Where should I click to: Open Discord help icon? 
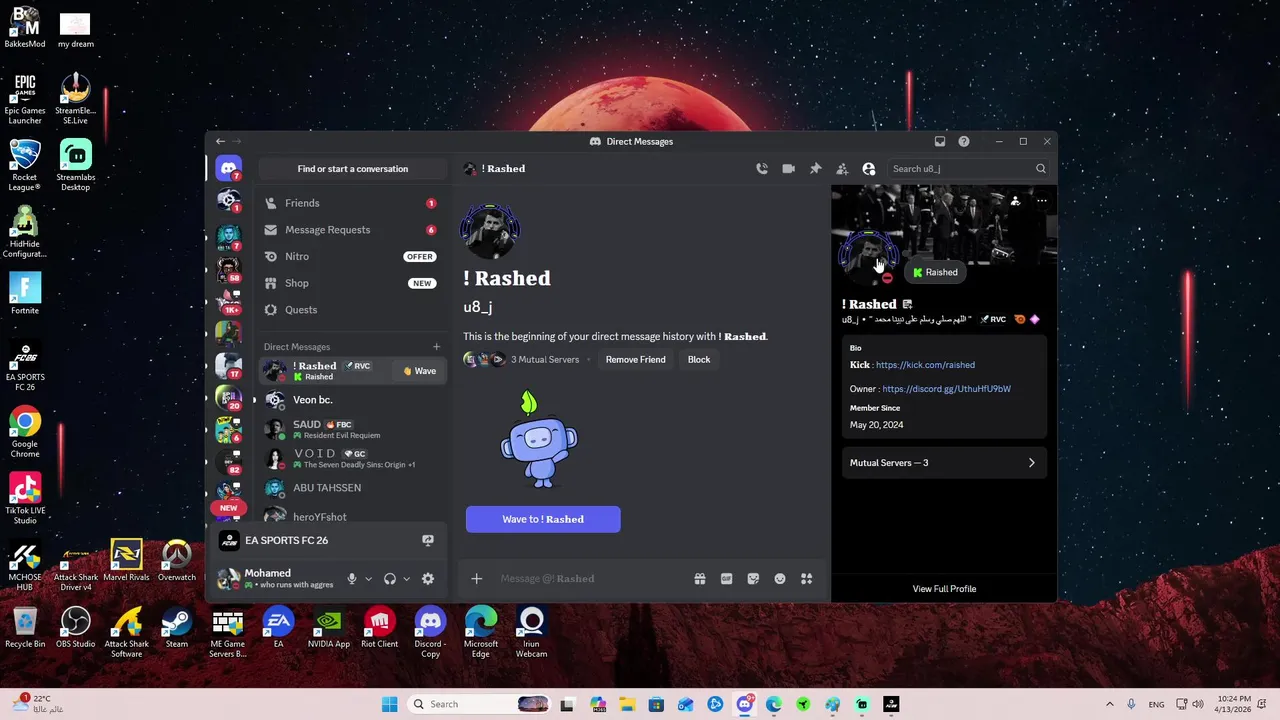coord(964,141)
